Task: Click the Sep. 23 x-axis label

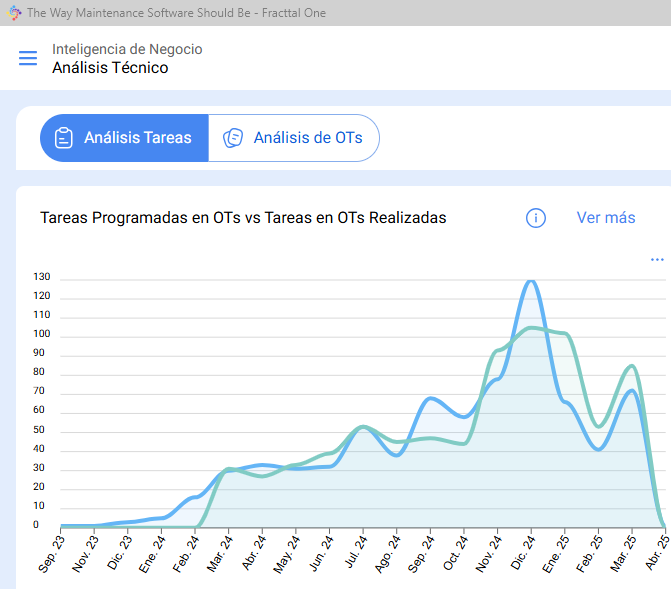Action: (x=53, y=554)
